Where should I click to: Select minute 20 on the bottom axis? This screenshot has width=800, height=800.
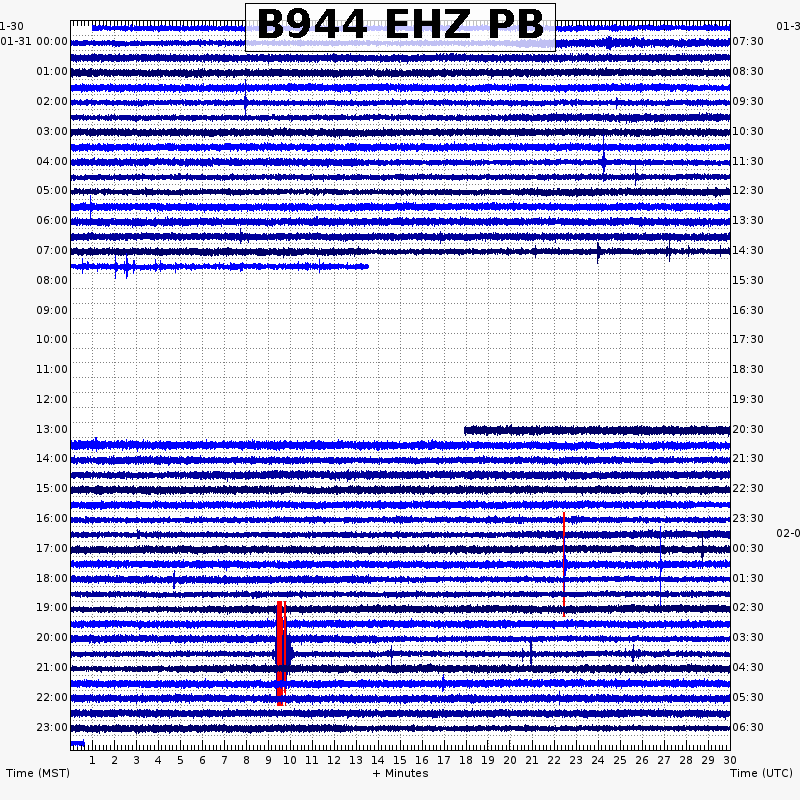pos(510,760)
